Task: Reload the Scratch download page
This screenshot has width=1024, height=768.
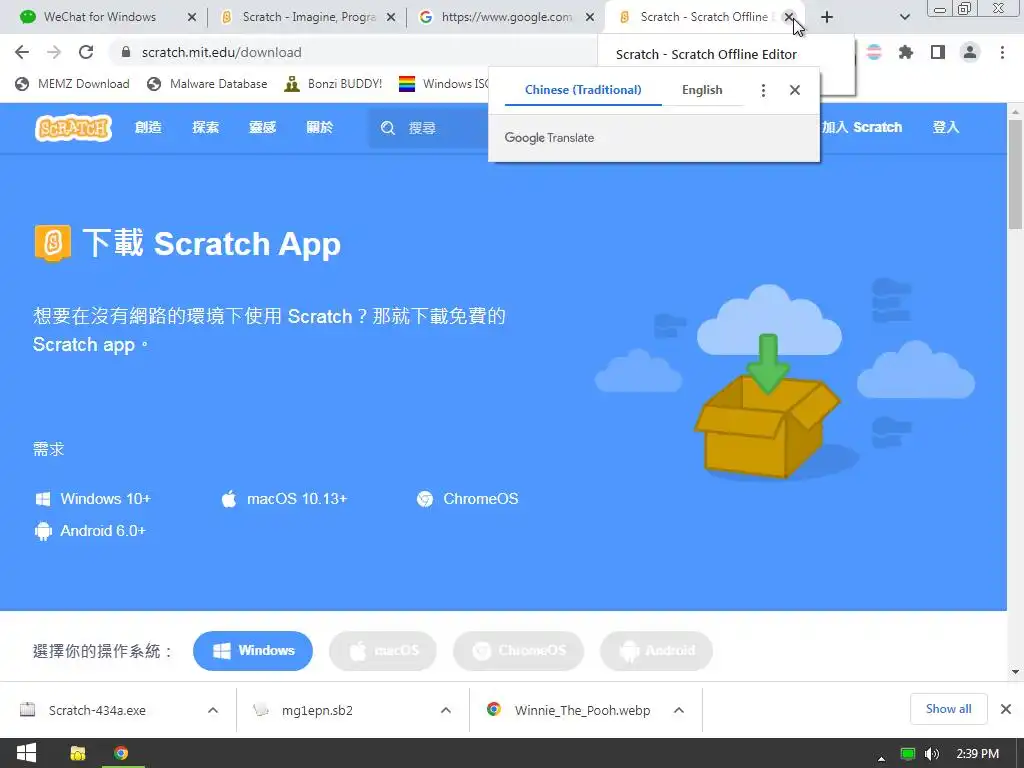Action: 86,52
